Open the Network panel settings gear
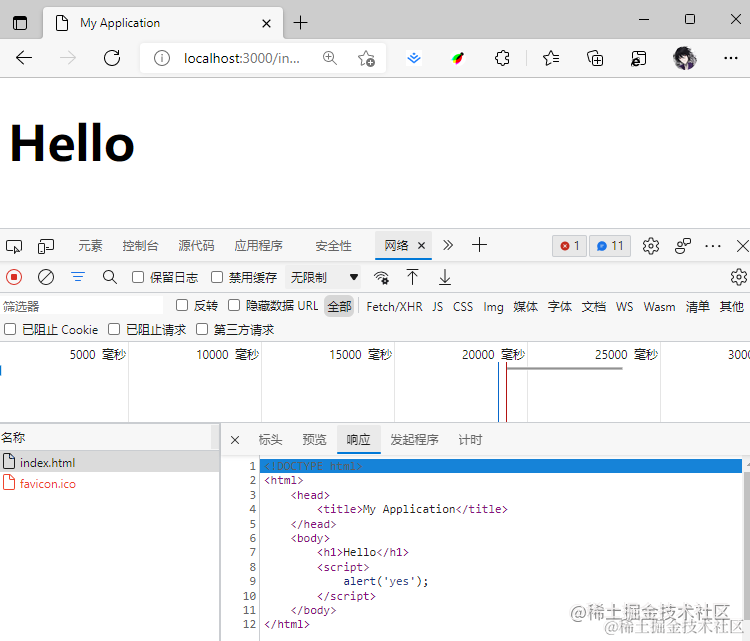 (x=739, y=277)
